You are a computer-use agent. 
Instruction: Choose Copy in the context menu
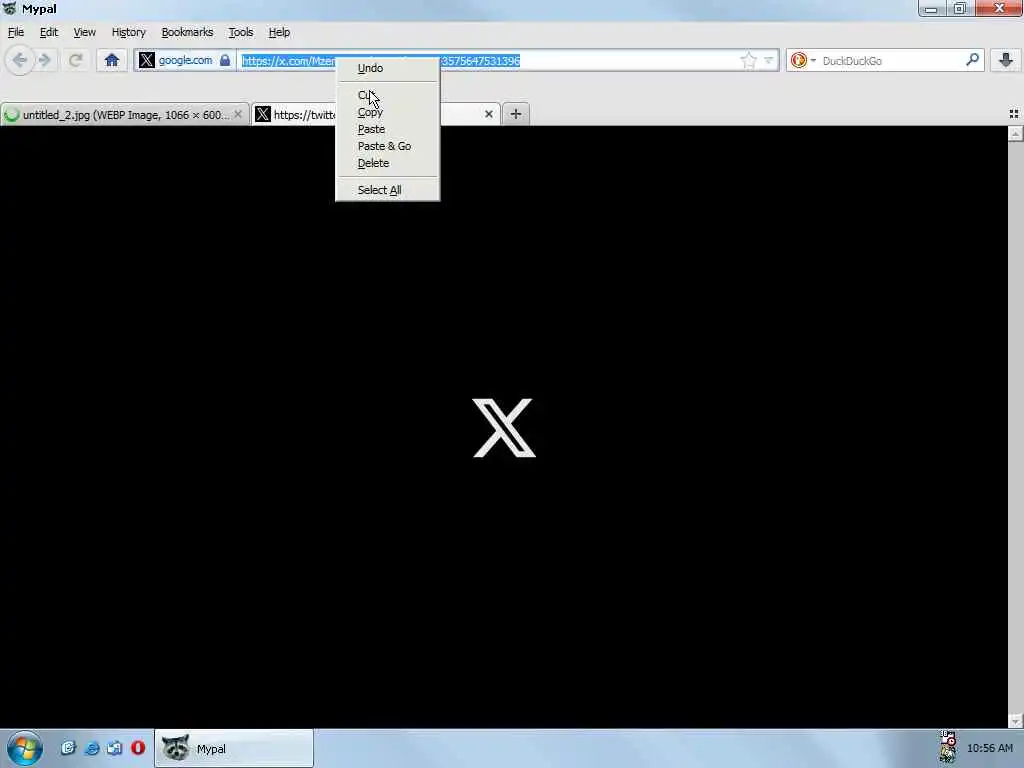(387, 112)
